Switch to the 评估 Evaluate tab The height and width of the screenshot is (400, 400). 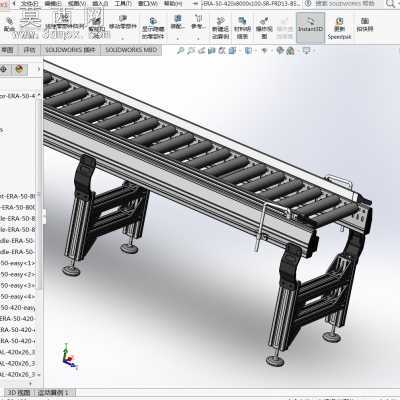click(x=29, y=50)
